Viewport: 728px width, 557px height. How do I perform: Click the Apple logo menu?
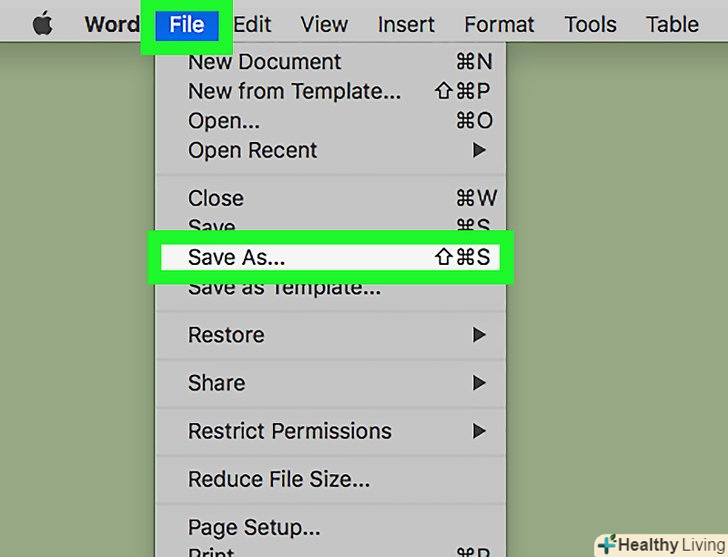pos(42,24)
